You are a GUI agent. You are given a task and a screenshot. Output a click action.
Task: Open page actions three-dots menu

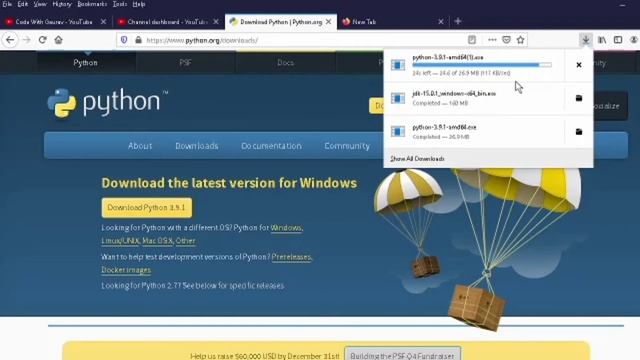tap(492, 40)
